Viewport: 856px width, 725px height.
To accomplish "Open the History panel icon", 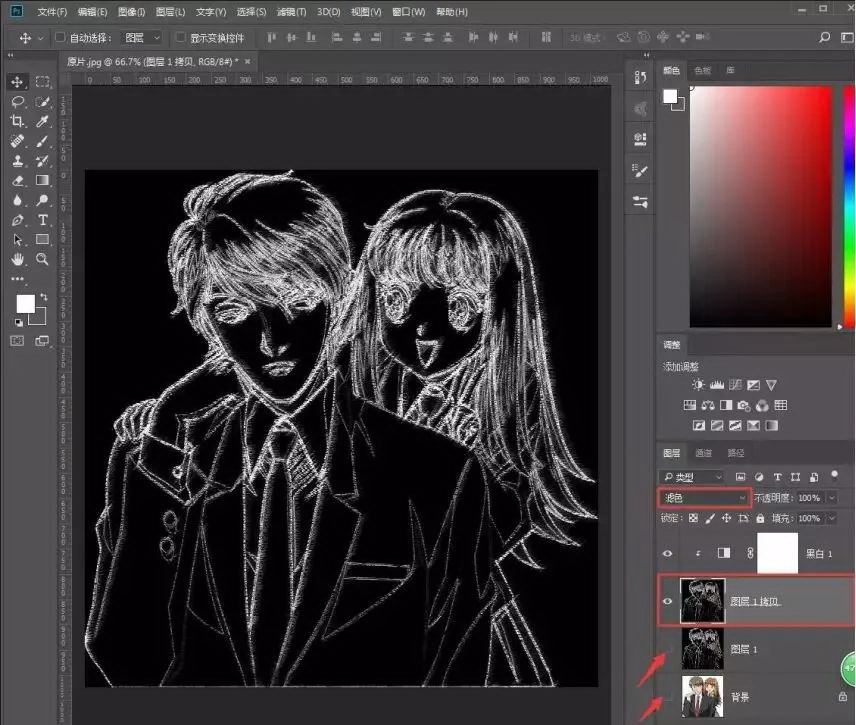I will [640, 78].
